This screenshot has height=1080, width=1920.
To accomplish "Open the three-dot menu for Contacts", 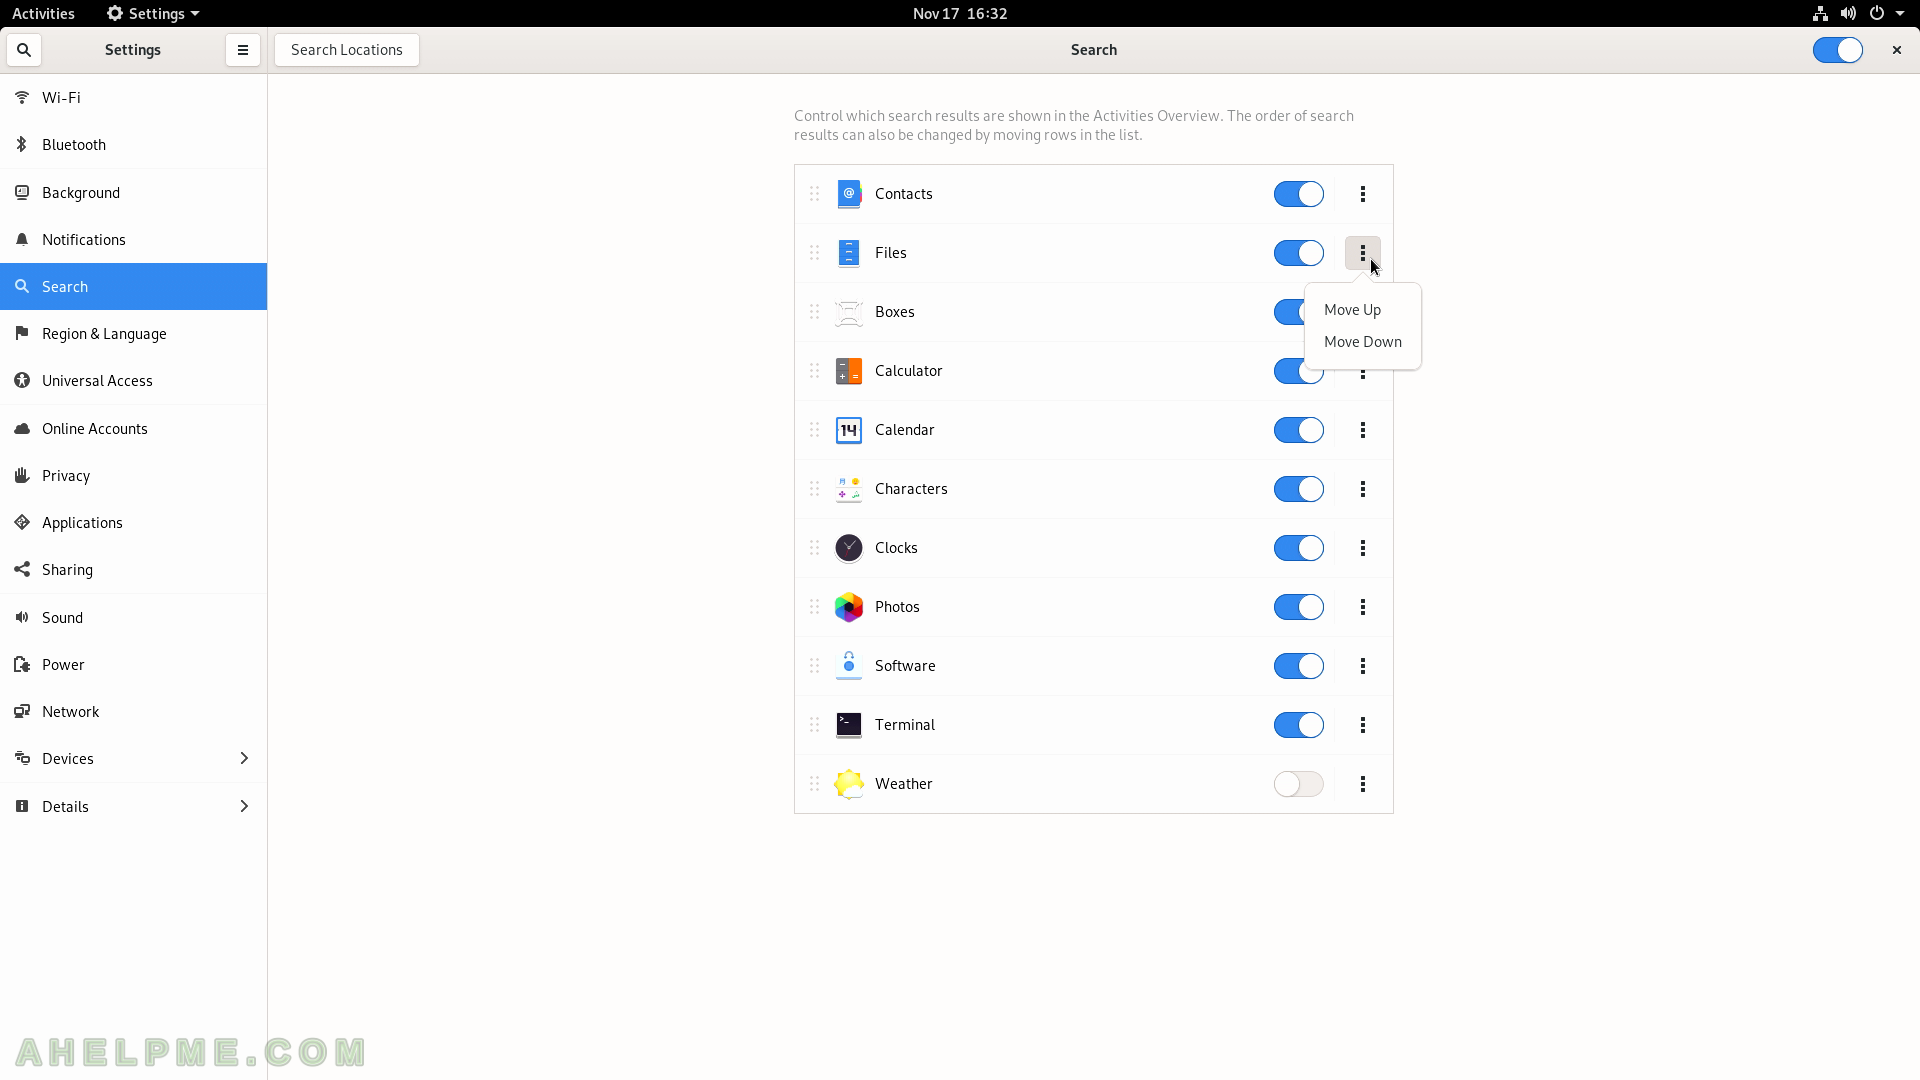I will (x=1363, y=194).
